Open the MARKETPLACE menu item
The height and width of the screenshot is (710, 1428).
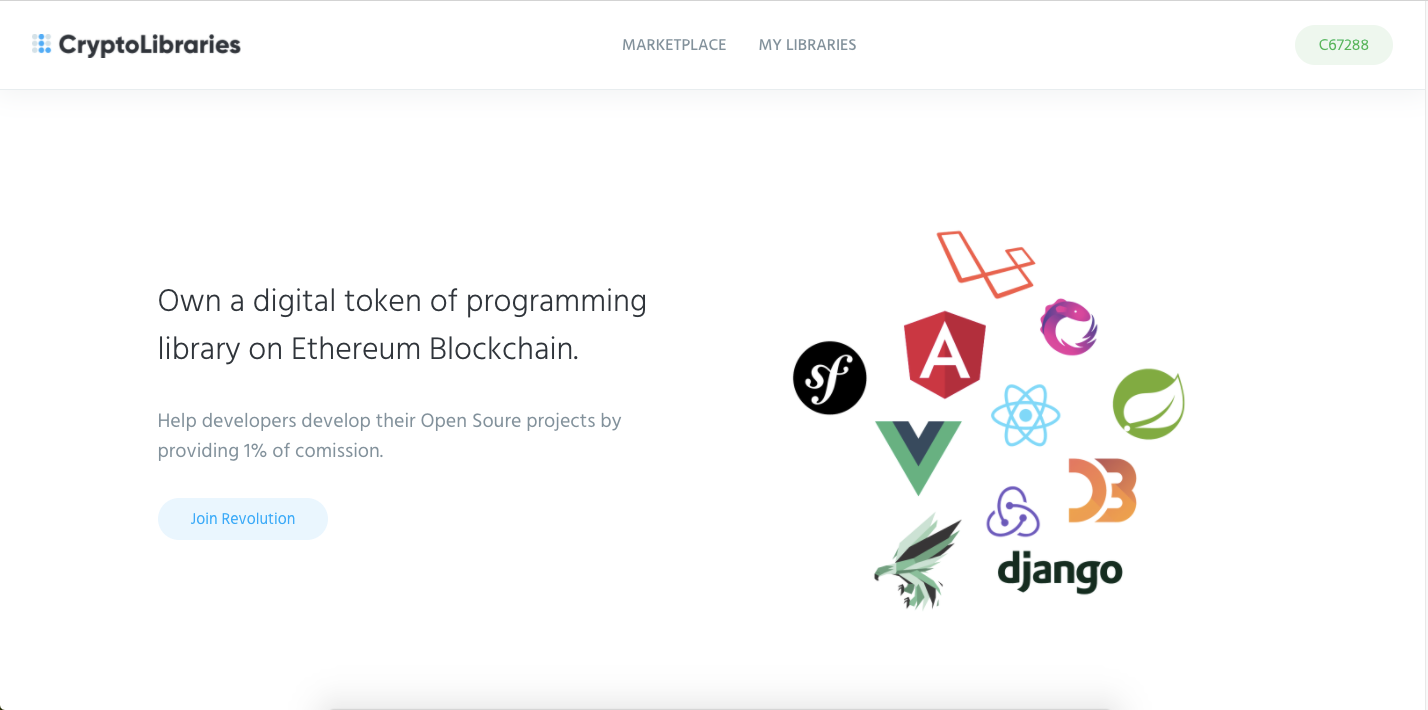[x=674, y=44]
